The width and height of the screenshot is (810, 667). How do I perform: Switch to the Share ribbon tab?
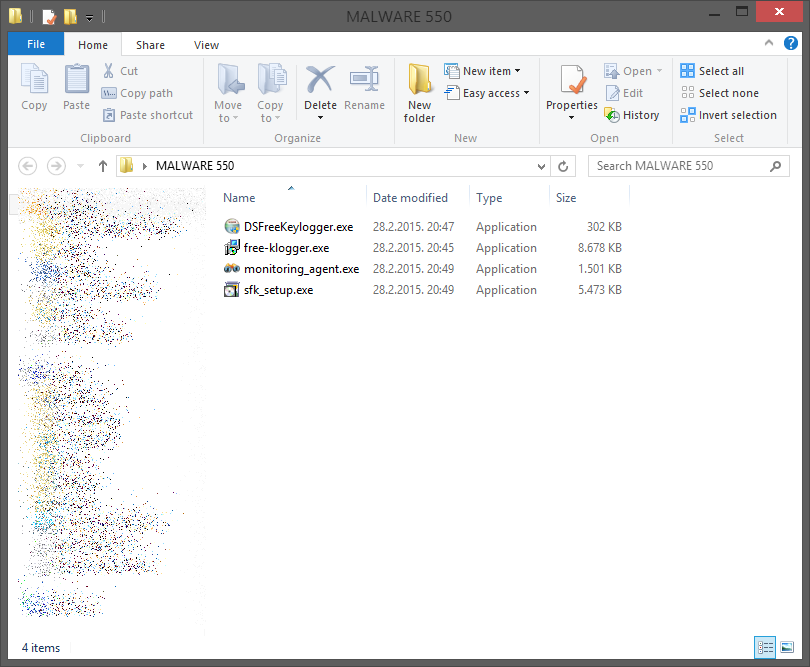coord(150,45)
